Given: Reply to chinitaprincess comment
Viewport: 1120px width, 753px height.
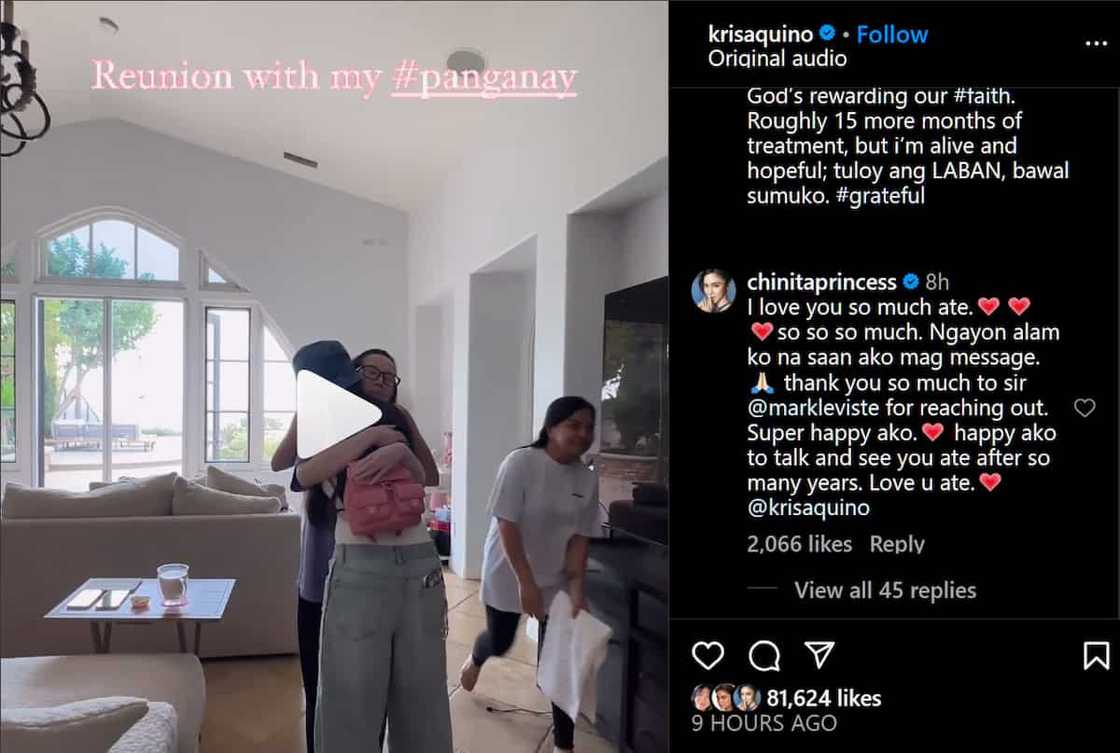Looking at the screenshot, I should pyautogui.click(x=897, y=544).
